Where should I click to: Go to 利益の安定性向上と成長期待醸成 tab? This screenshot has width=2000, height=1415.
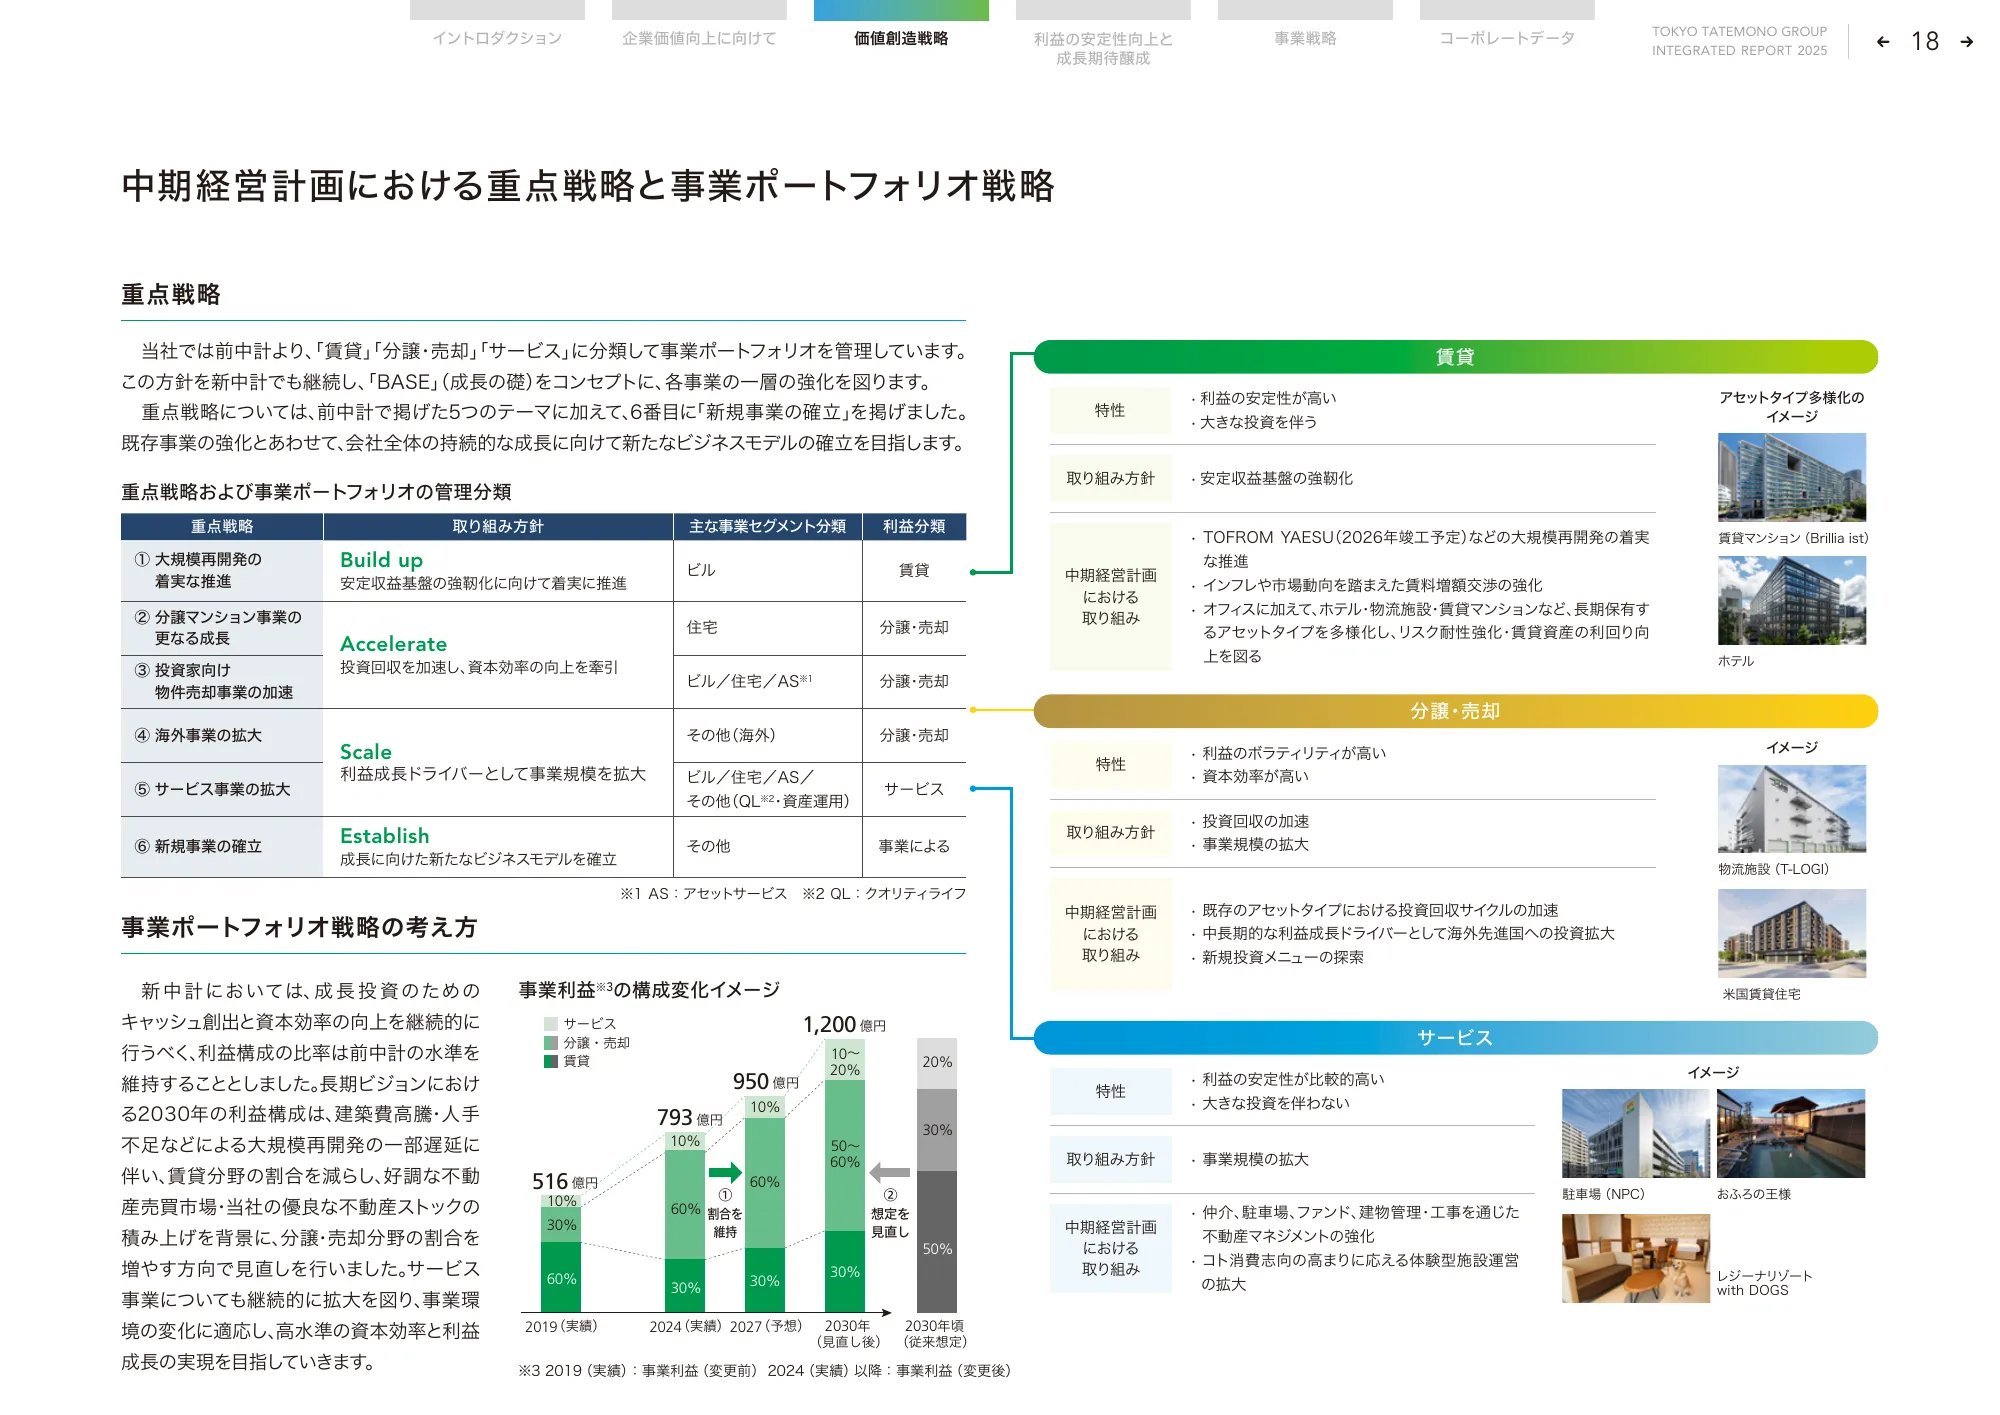[1103, 48]
